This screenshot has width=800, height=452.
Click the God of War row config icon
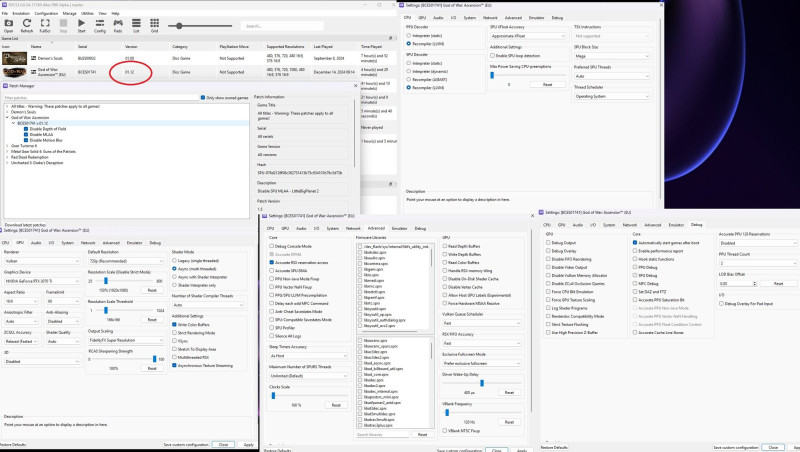pos(34,72)
